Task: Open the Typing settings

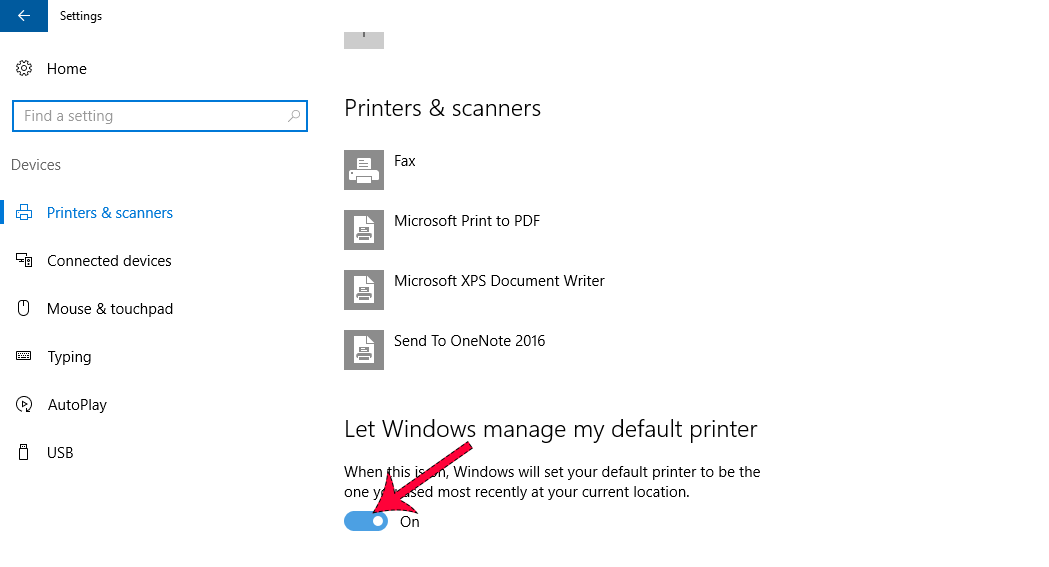Action: click(69, 357)
